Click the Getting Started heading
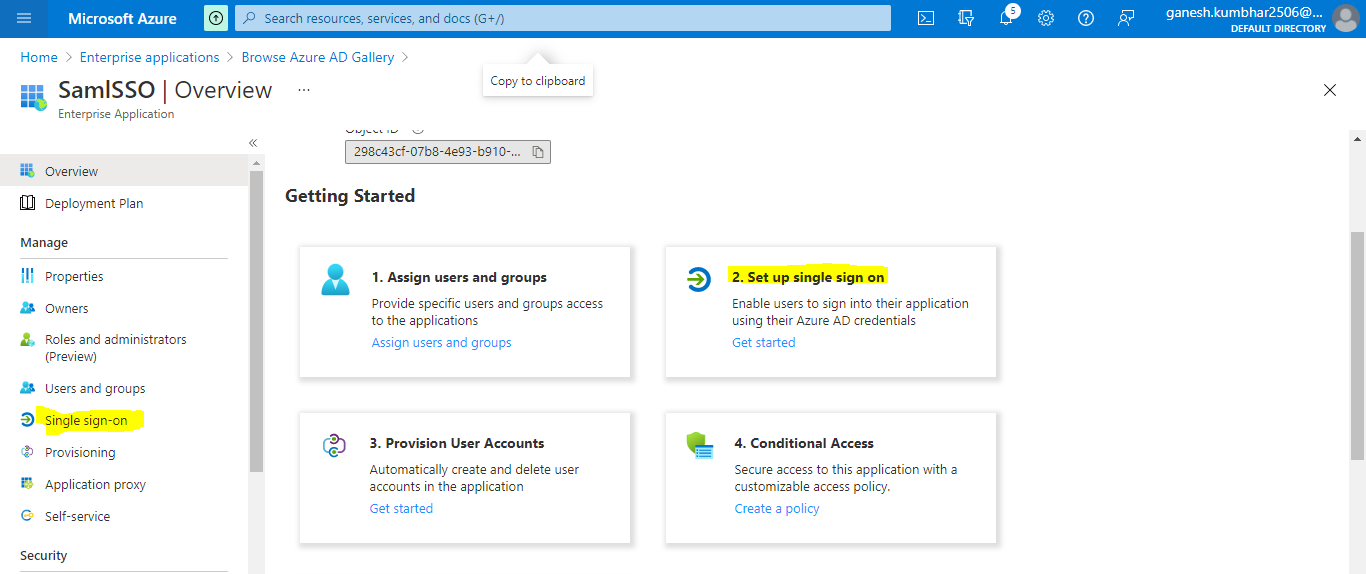Viewport: 1366px width, 574px height. (350, 196)
